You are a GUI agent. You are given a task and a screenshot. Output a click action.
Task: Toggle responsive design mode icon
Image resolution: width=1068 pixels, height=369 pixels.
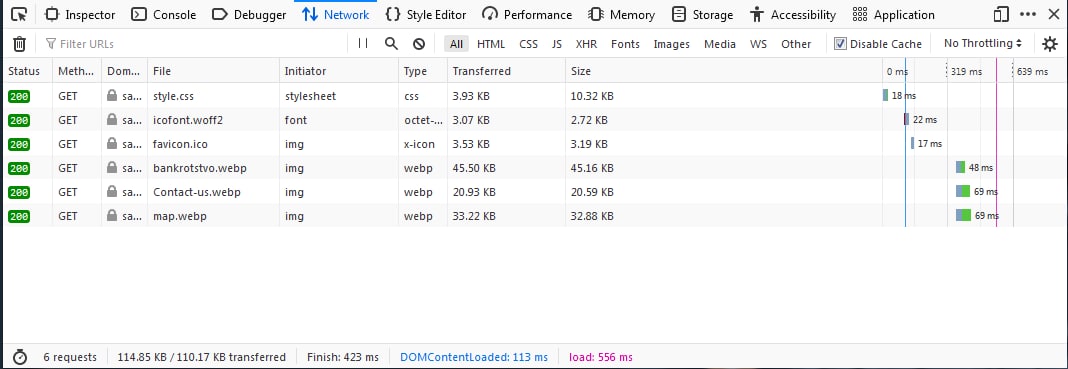click(x=1001, y=14)
